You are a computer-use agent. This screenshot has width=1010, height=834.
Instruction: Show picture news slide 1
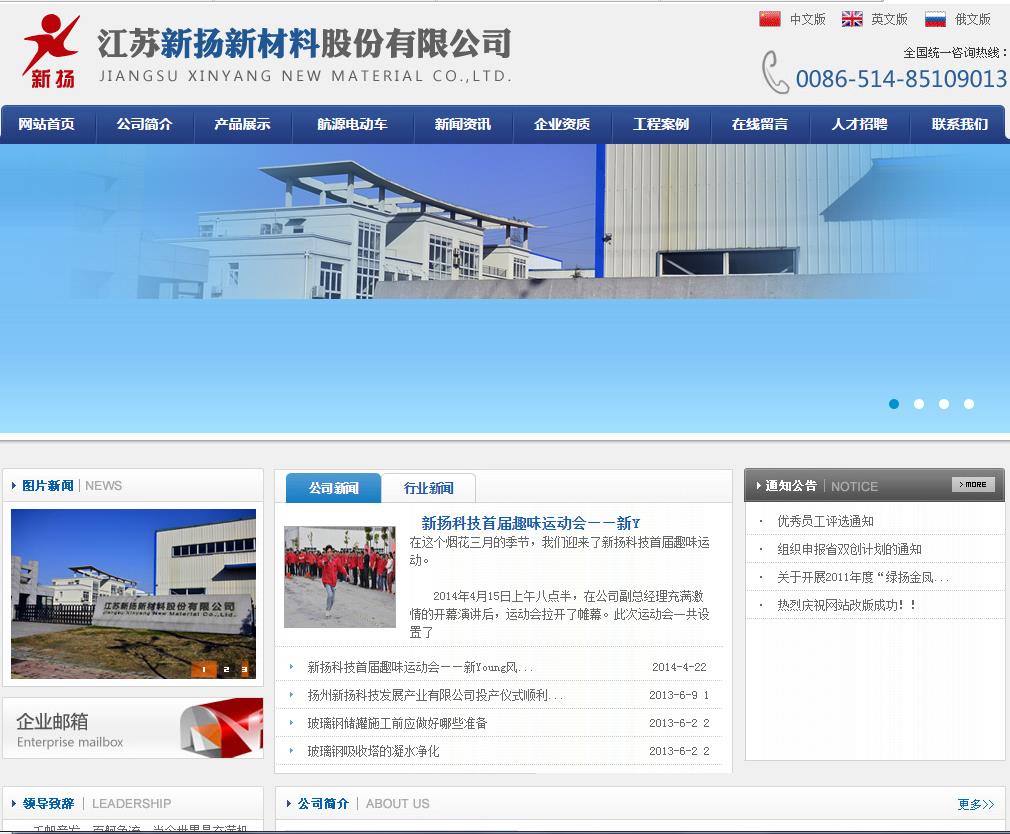tap(204, 670)
